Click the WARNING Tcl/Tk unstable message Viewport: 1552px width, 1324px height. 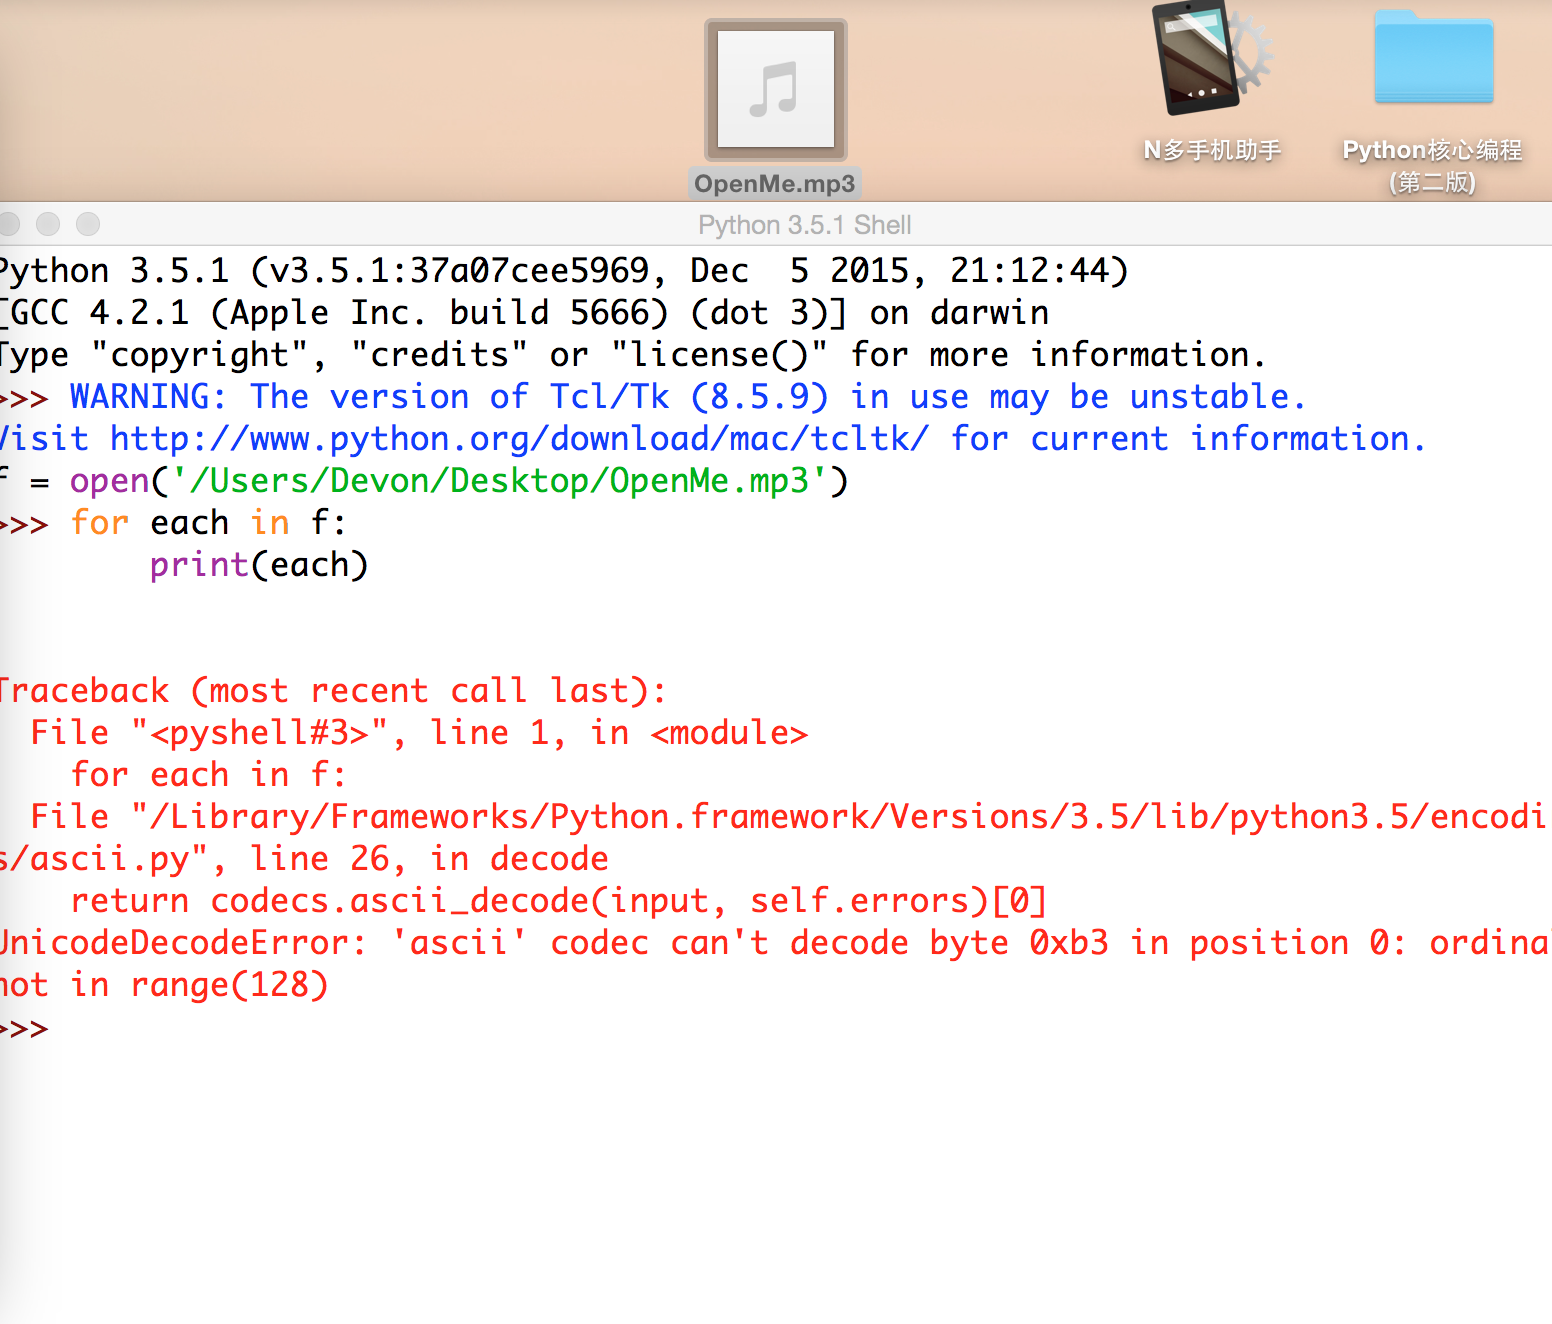click(687, 397)
